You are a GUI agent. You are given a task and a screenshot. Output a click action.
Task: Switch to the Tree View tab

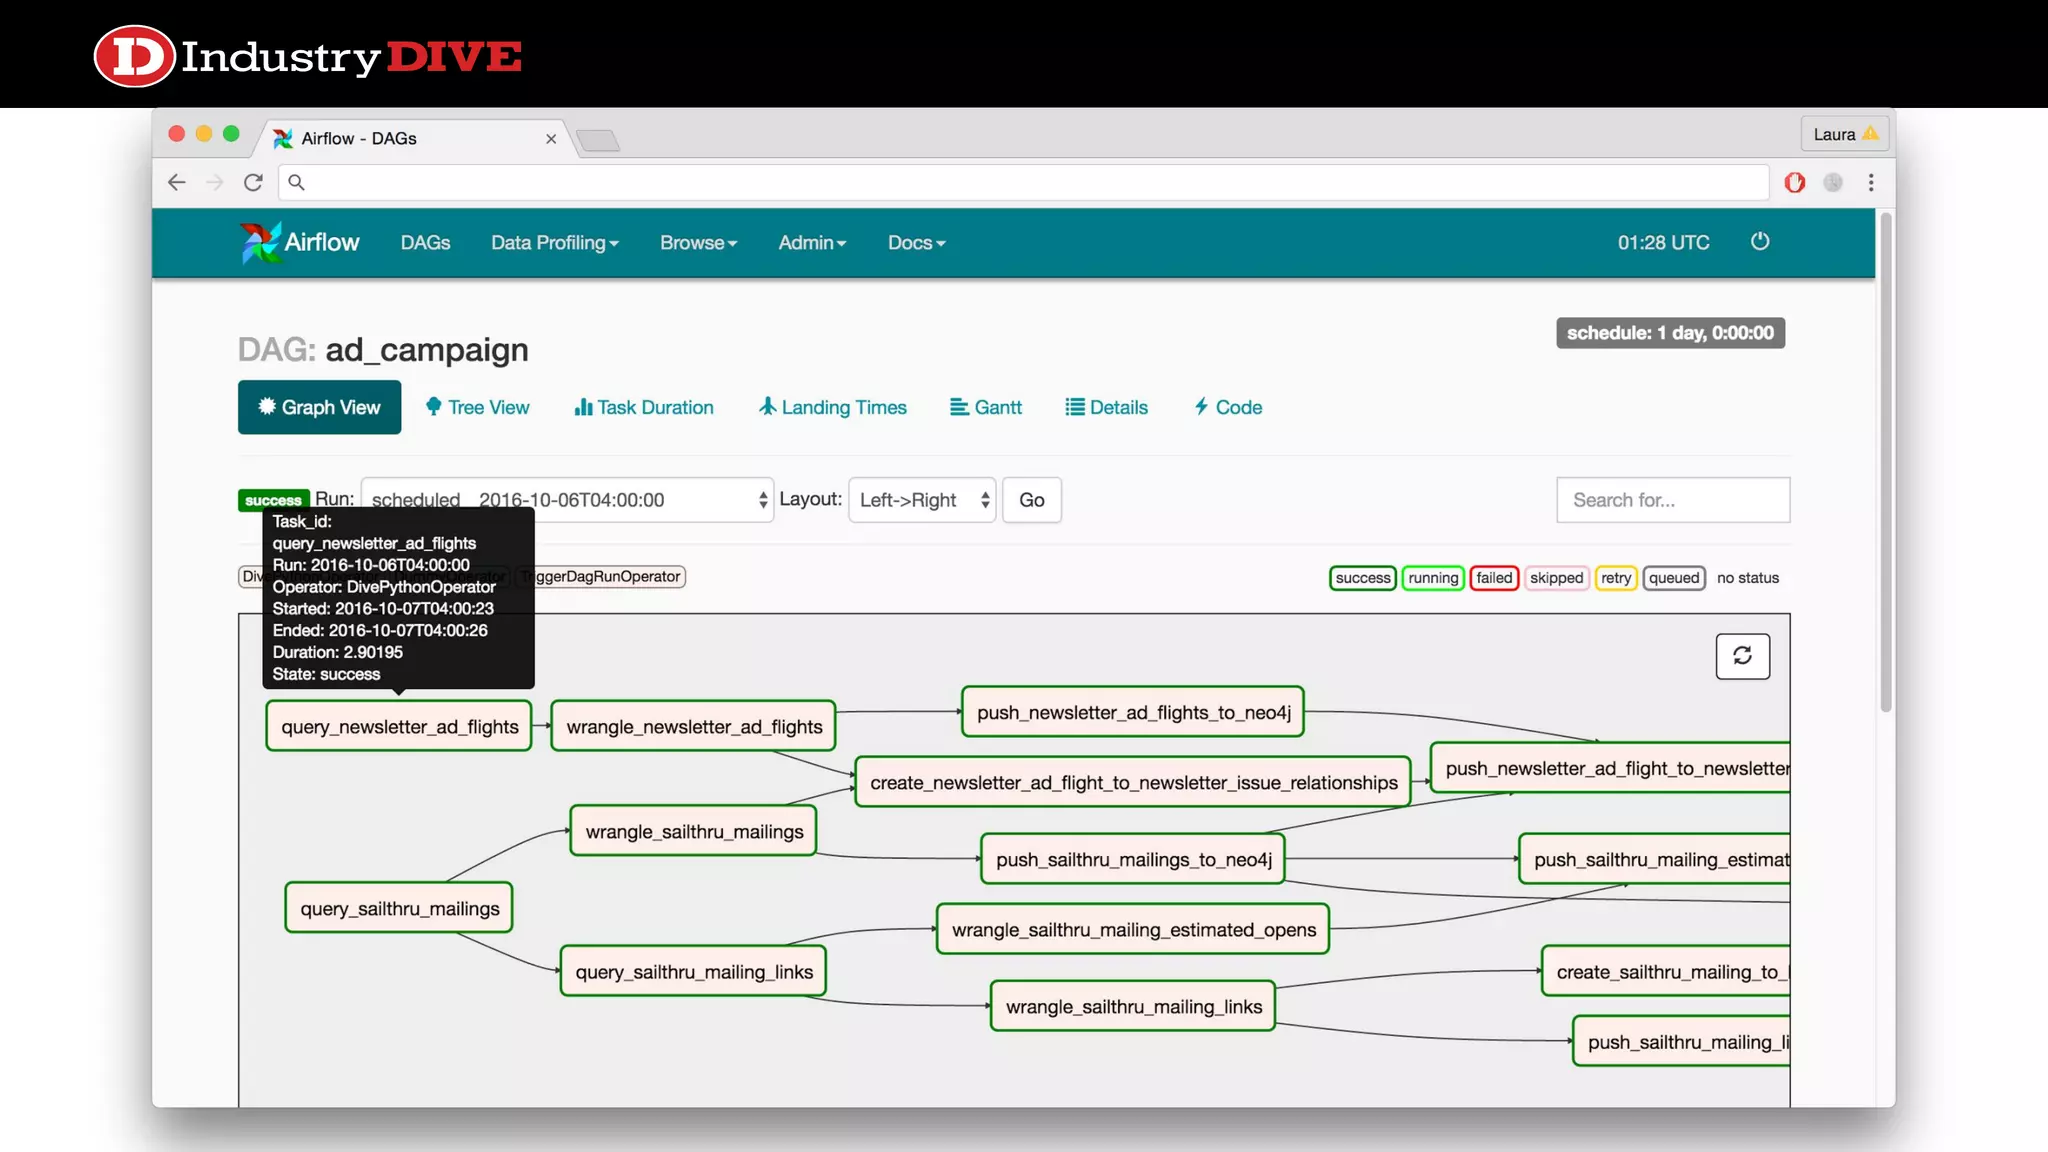tap(477, 407)
